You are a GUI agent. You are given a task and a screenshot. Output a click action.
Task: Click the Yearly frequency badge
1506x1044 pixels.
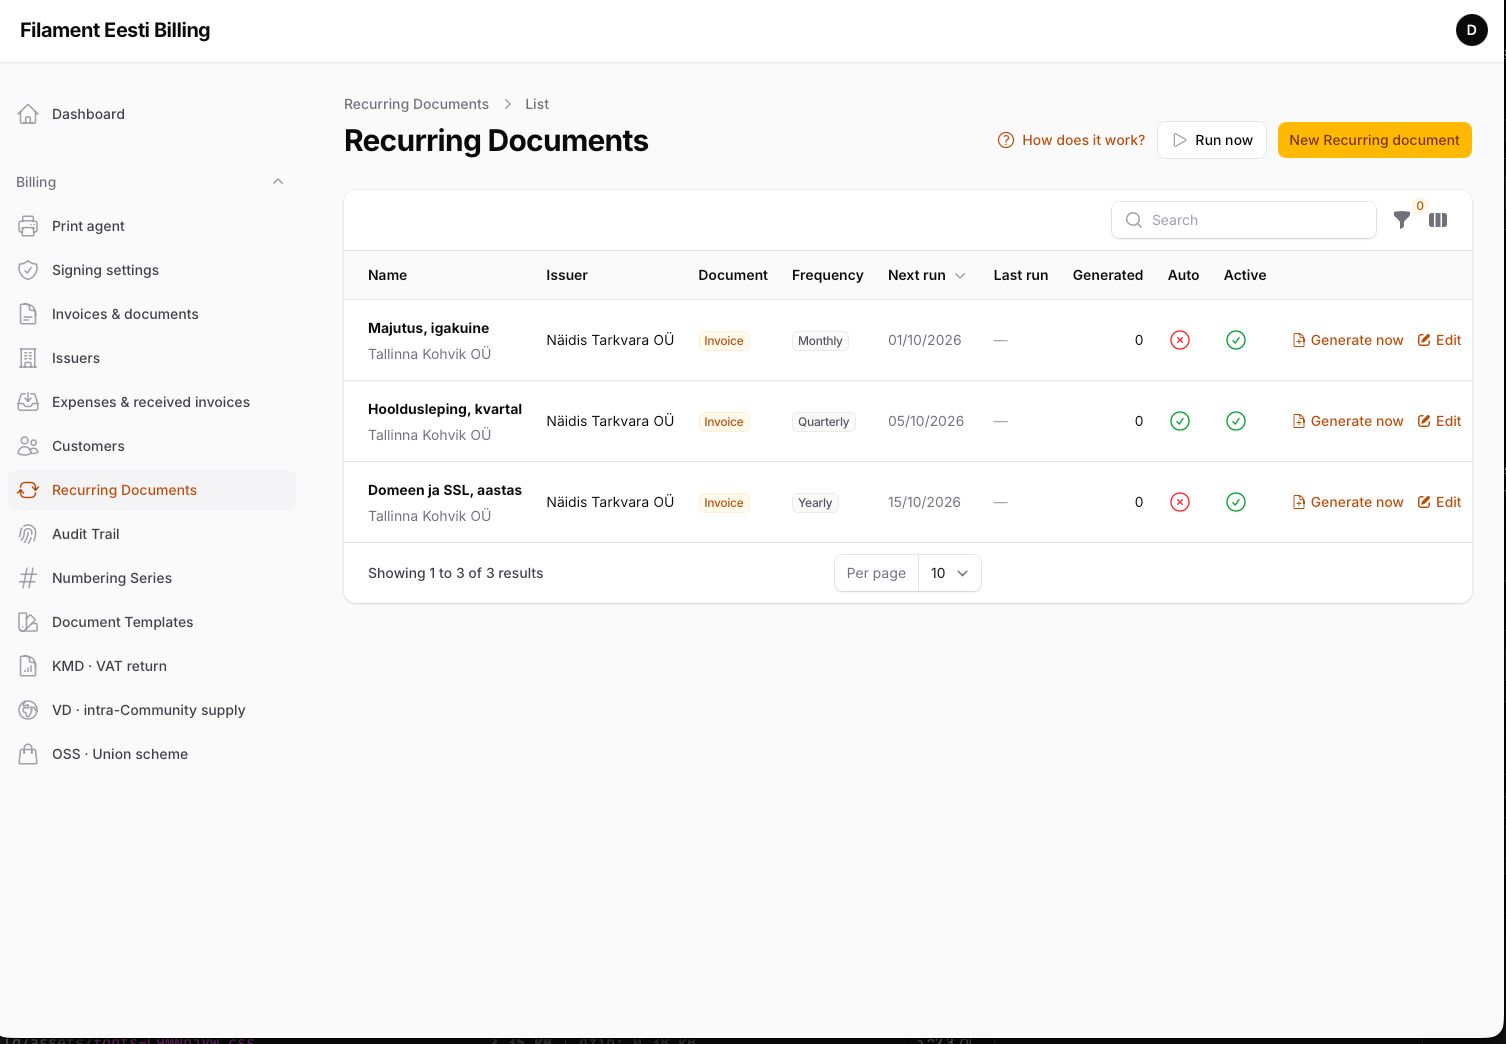click(815, 503)
